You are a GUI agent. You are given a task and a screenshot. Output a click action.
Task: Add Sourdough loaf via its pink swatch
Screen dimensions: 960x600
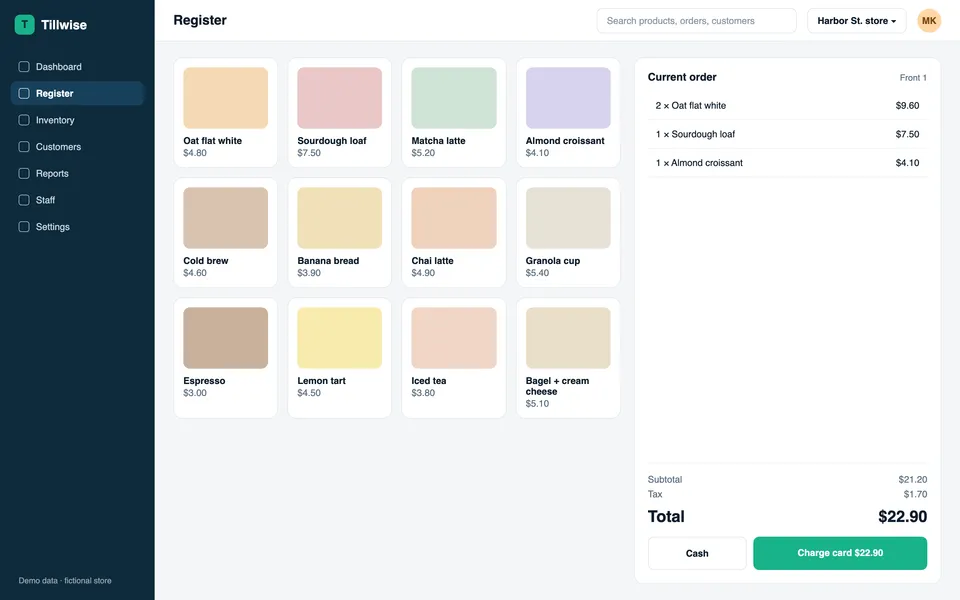point(340,98)
